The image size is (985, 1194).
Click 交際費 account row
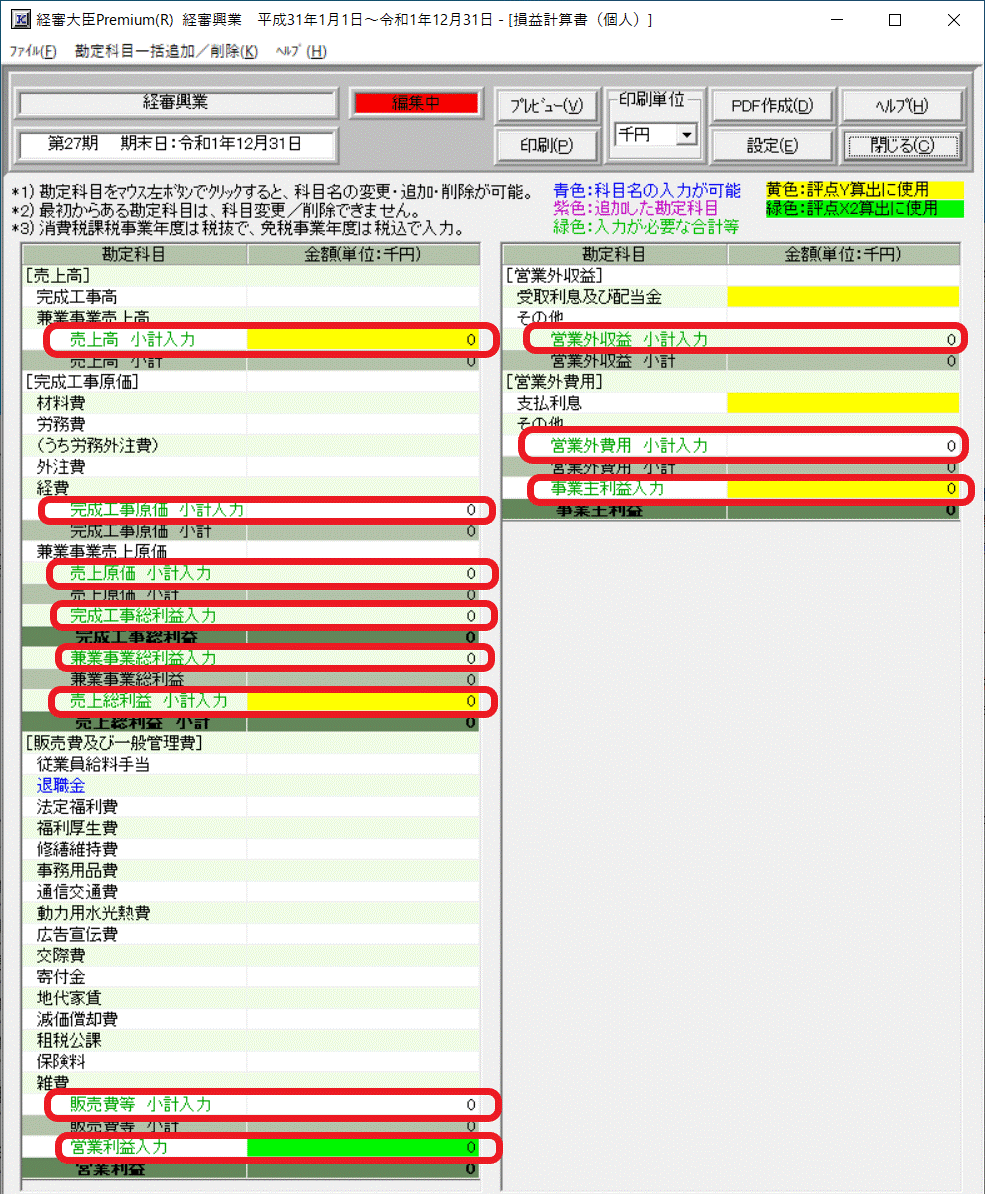click(250, 956)
